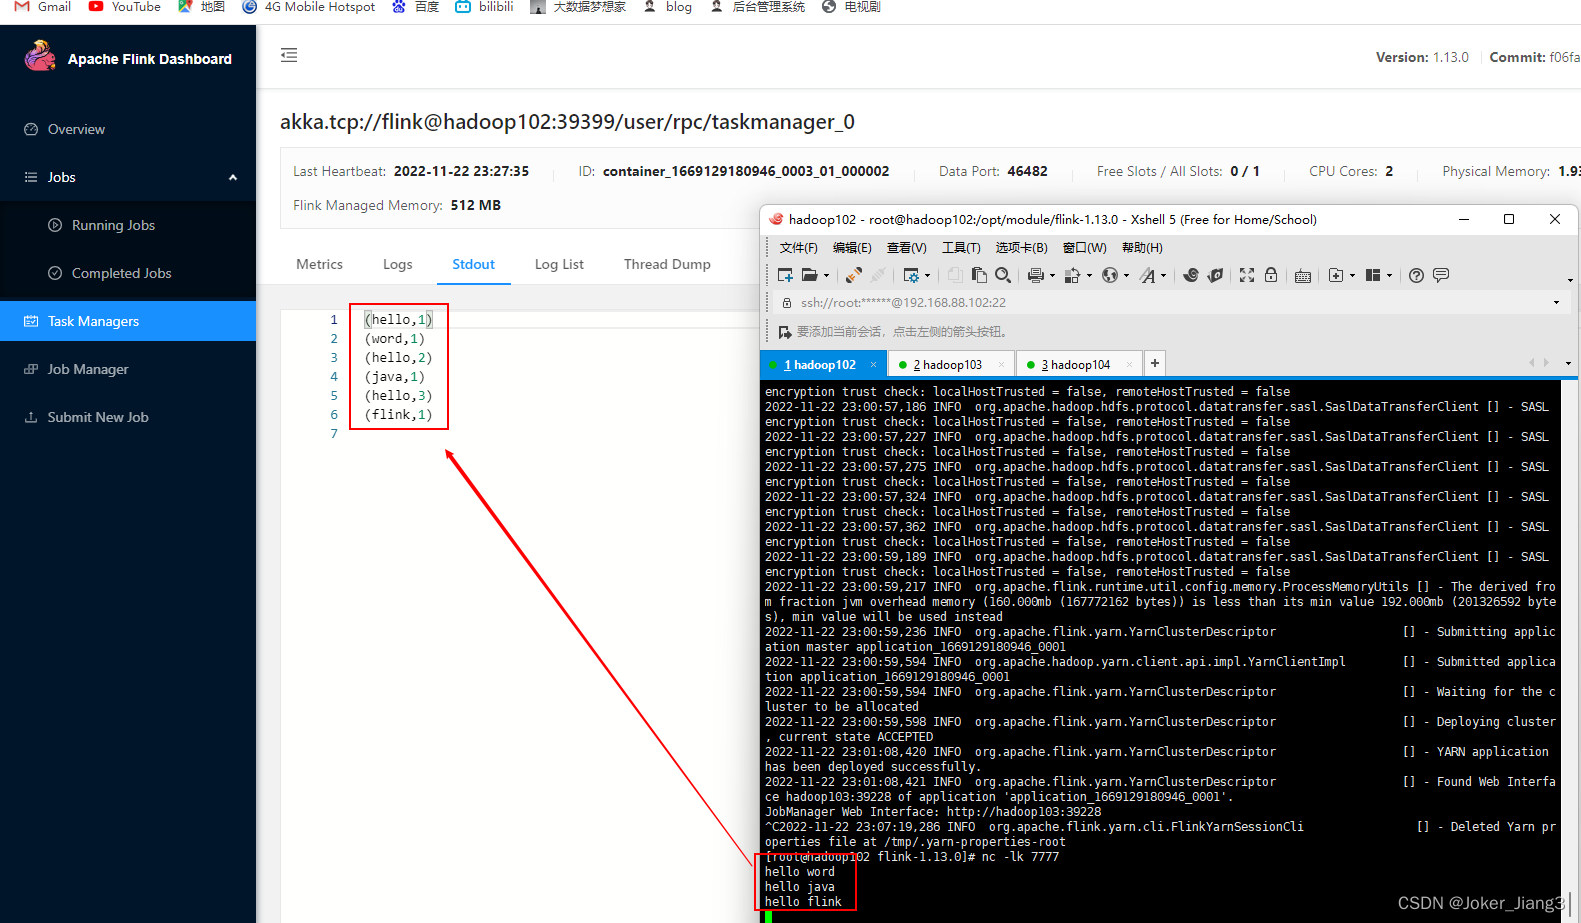Open Running Jobs page

click(113, 225)
